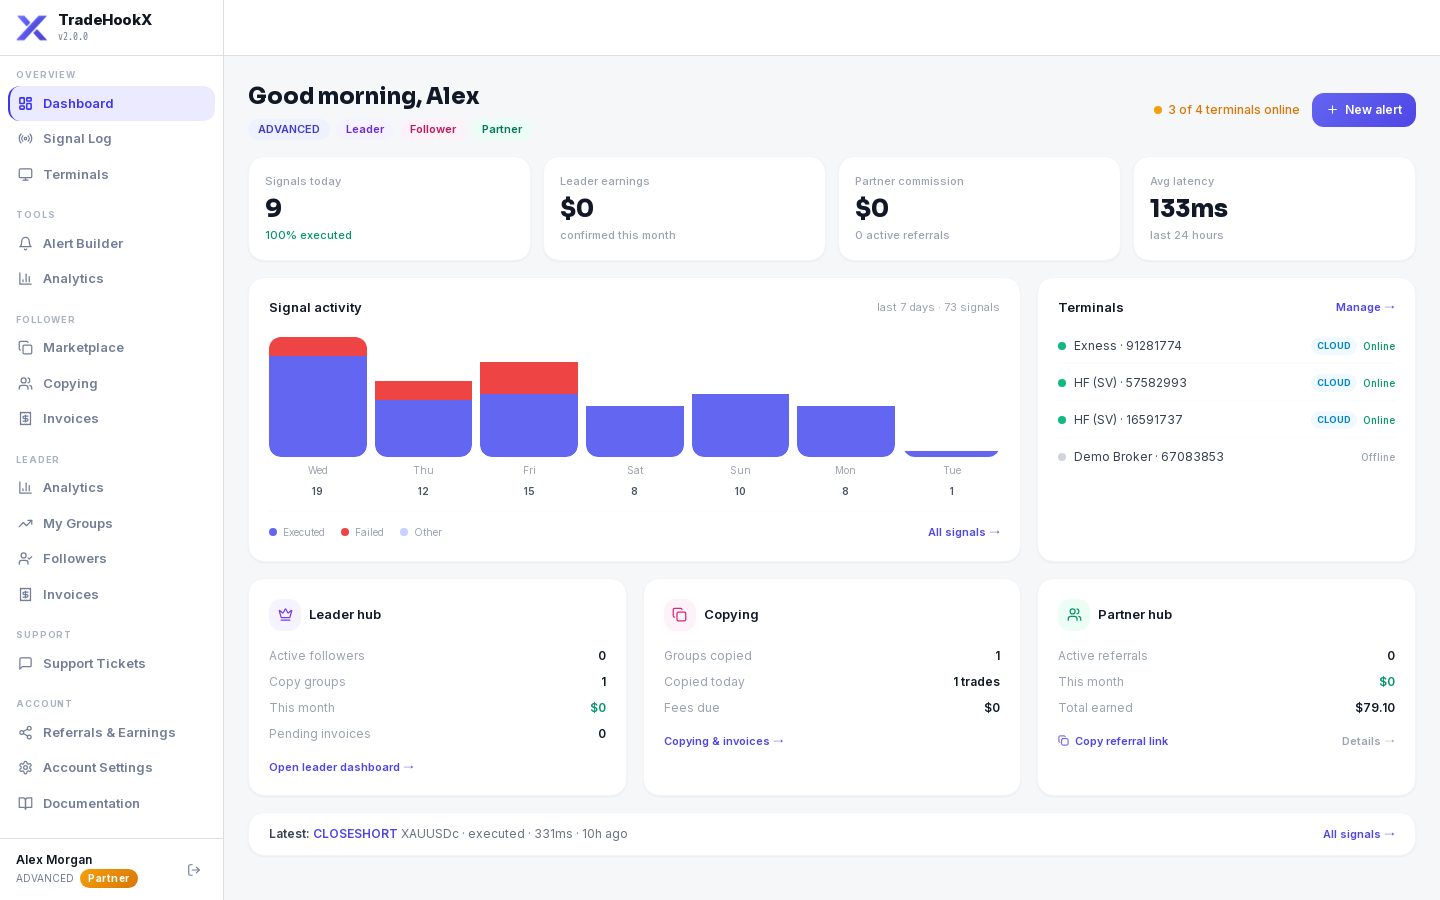Image resolution: width=1440 pixels, height=900 pixels.
Task: Click the logout icon beside Alex Morgan
Action: pos(194,870)
